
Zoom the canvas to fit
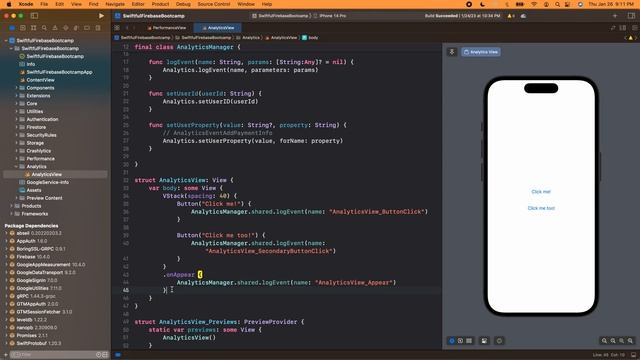pos(622,340)
